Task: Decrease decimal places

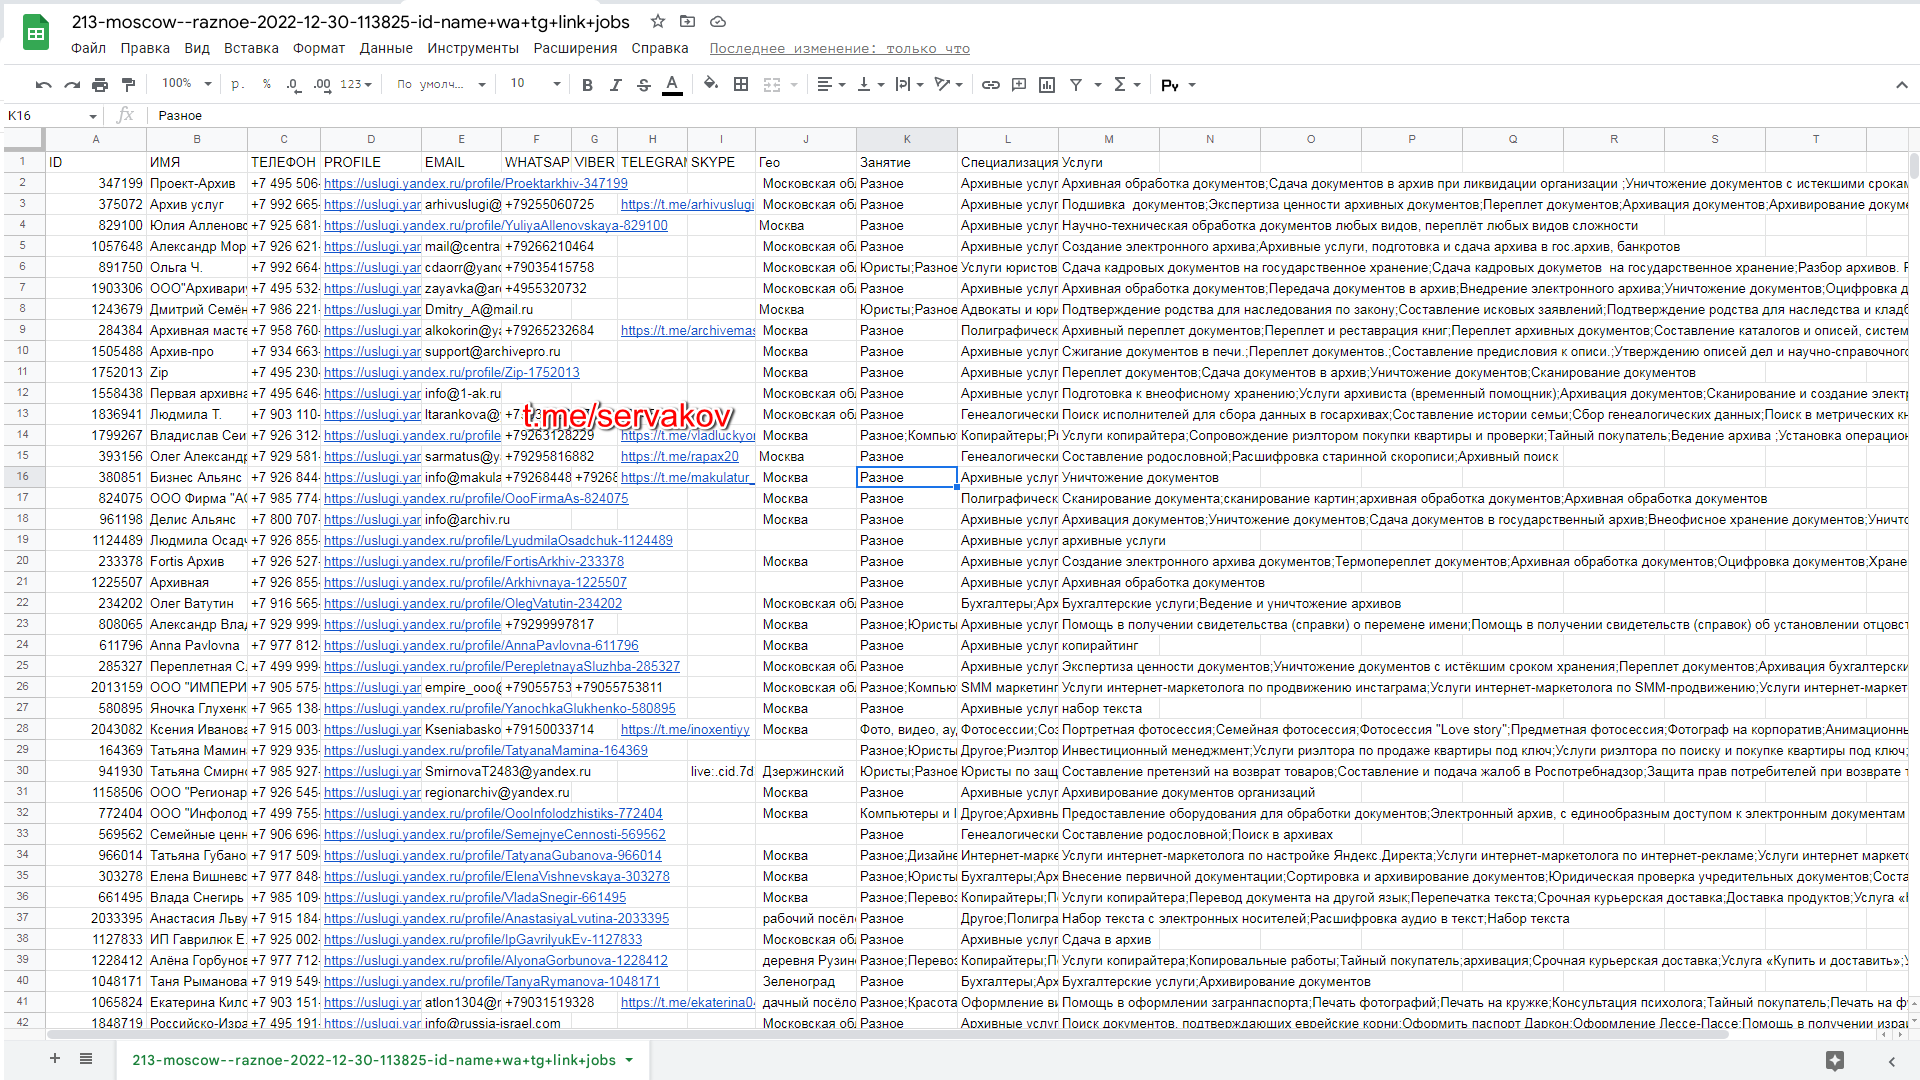Action: coord(293,85)
